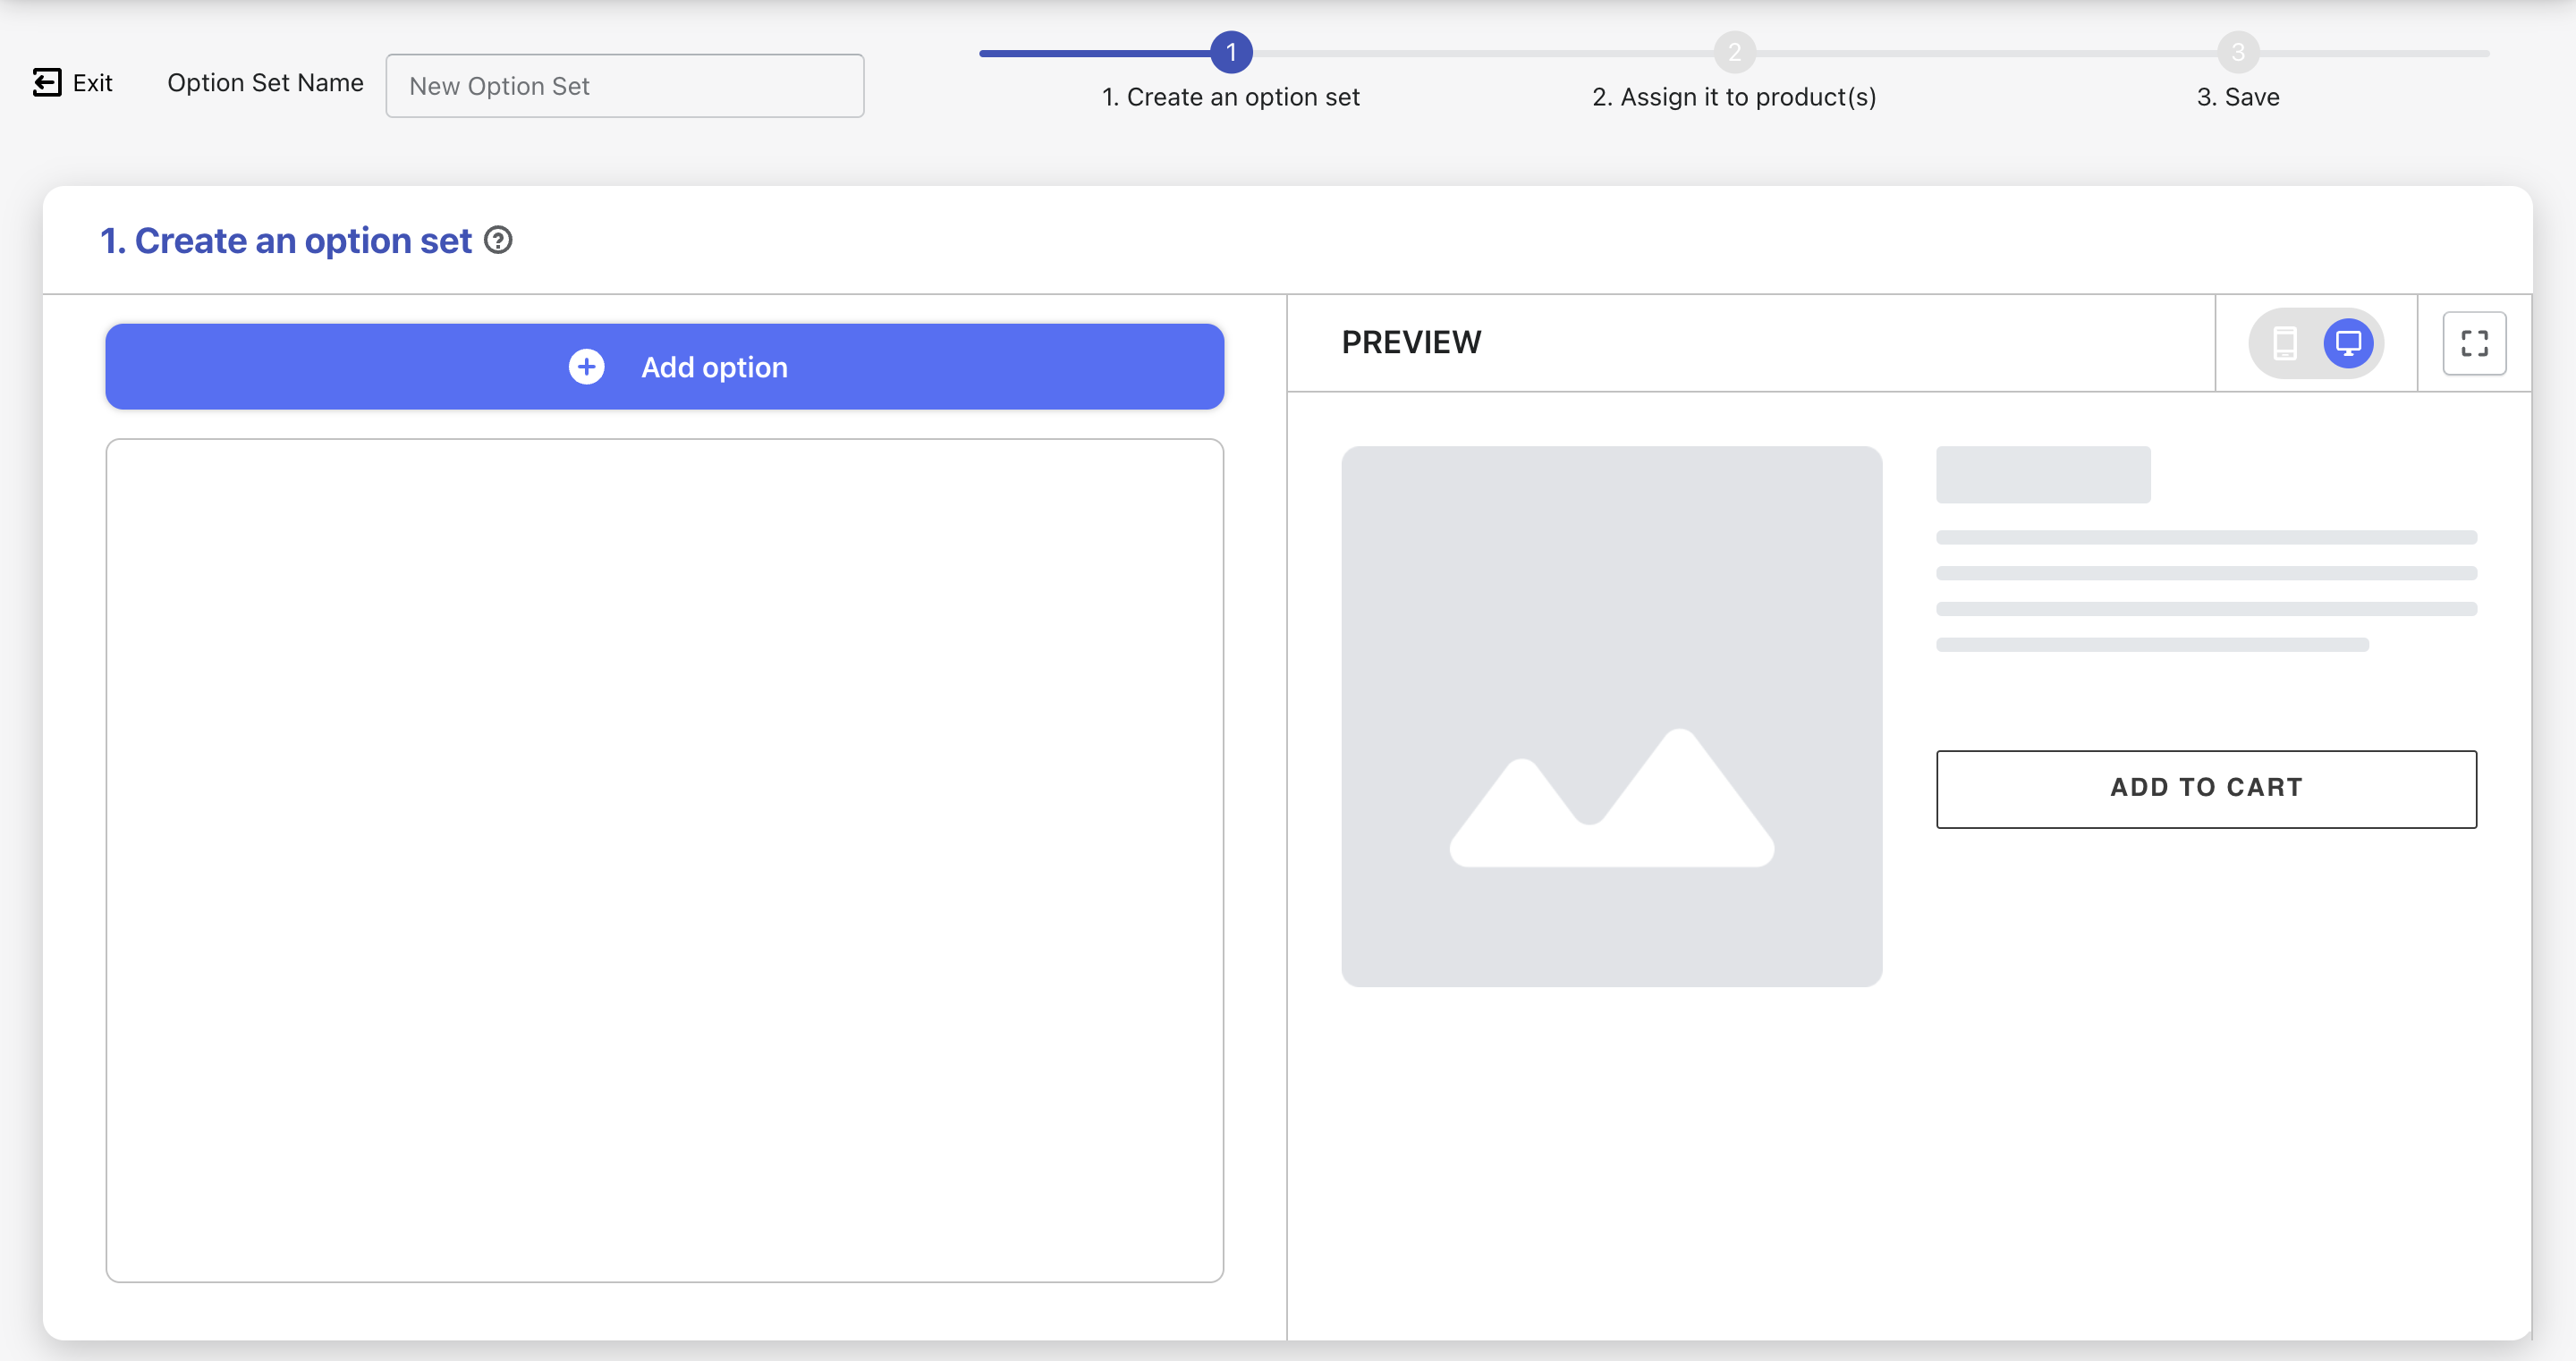Click step 2 circle in progress bar
Viewport: 2576px width, 1361px height.
pyautogui.click(x=1734, y=52)
